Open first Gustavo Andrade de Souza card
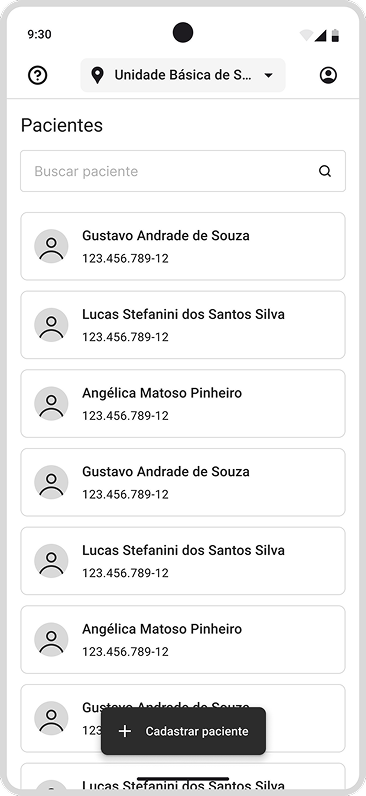This screenshot has width=366, height=796. [x=183, y=246]
